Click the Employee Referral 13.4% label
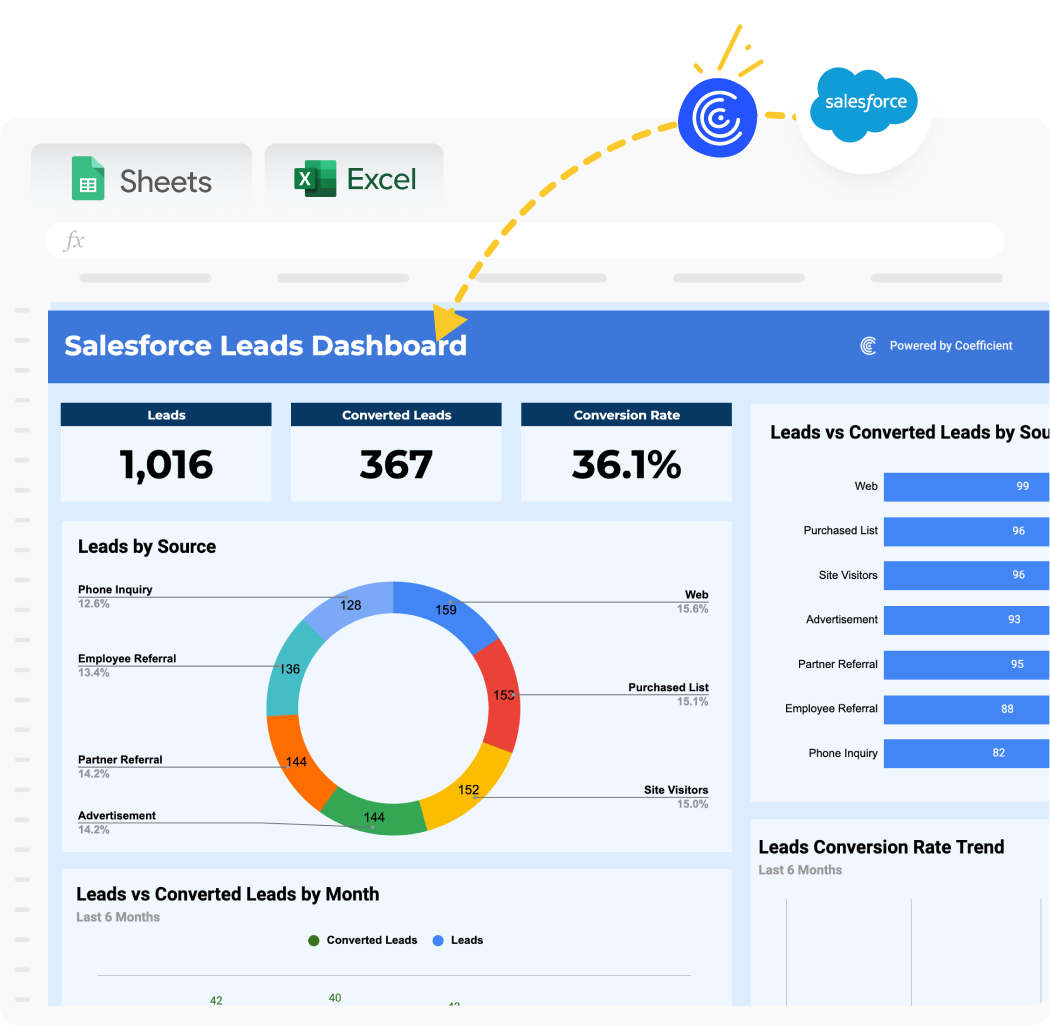This screenshot has width=1050, height=1026. point(127,665)
